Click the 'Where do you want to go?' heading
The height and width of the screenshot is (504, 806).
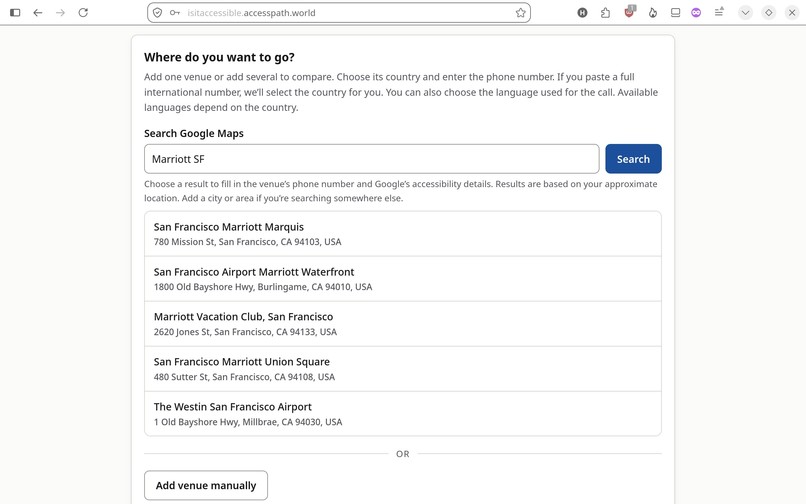[219, 57]
